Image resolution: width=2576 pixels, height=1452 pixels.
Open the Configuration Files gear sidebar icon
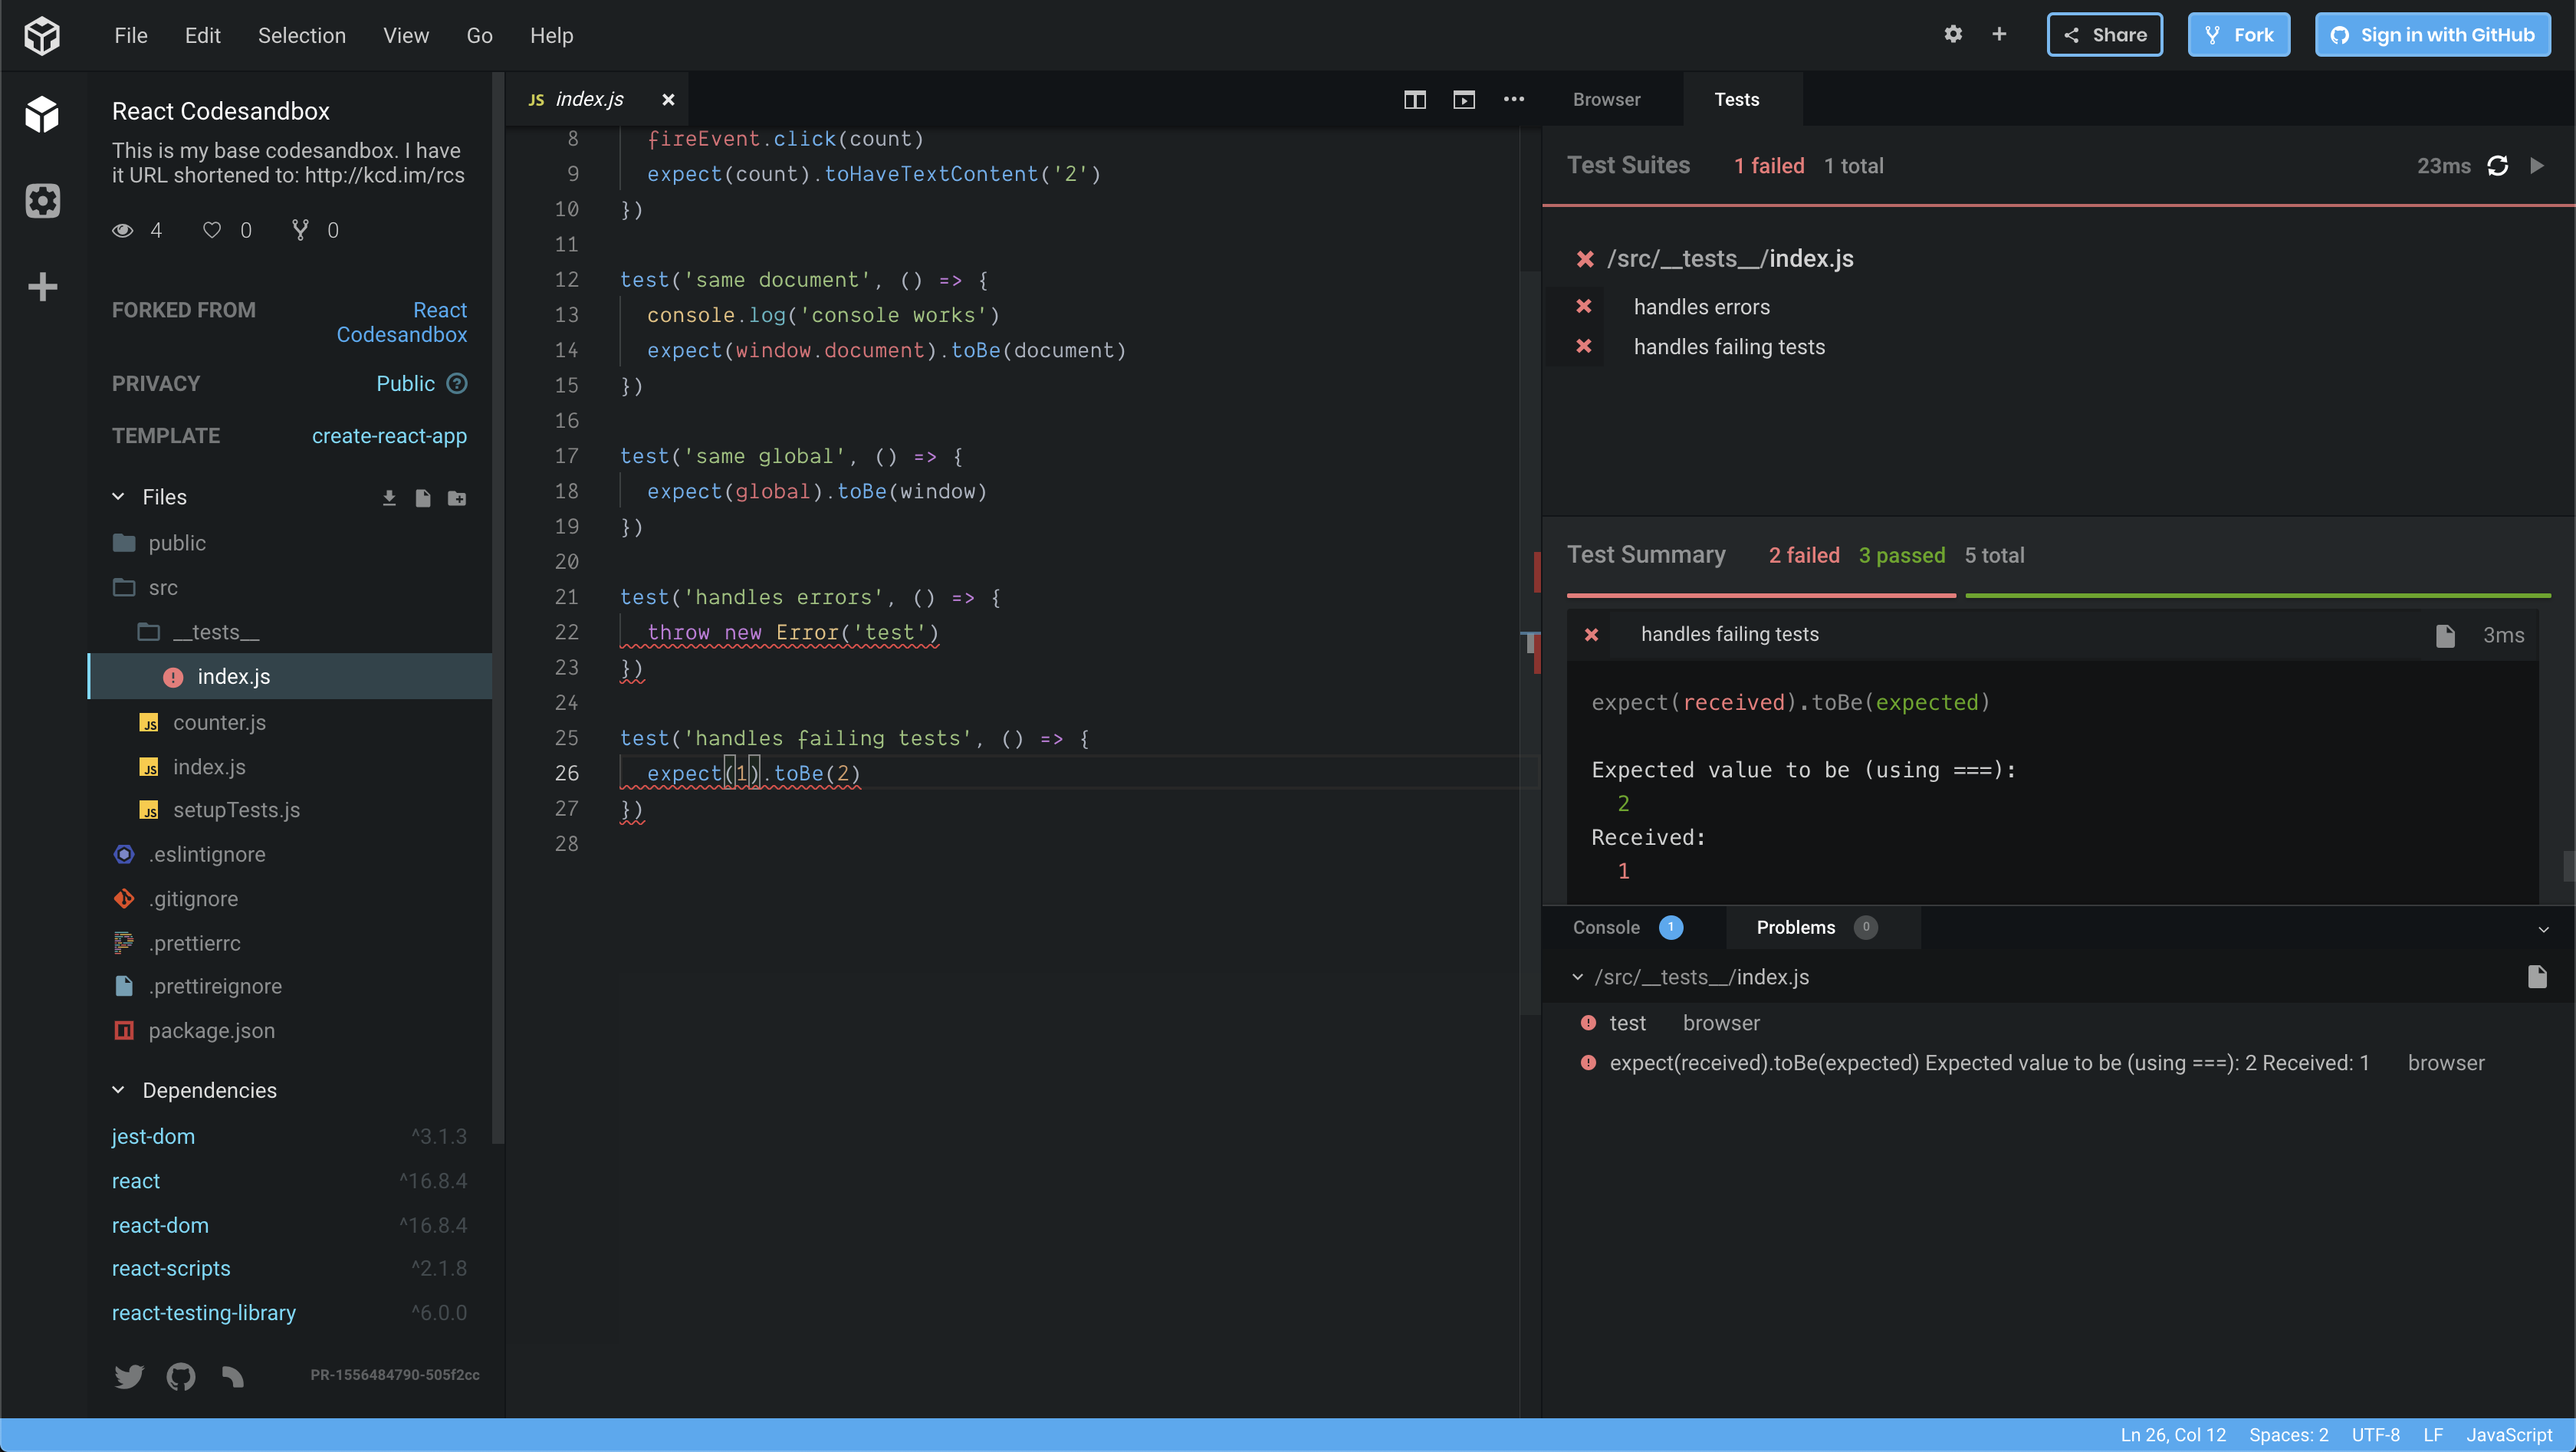pyautogui.click(x=42, y=201)
